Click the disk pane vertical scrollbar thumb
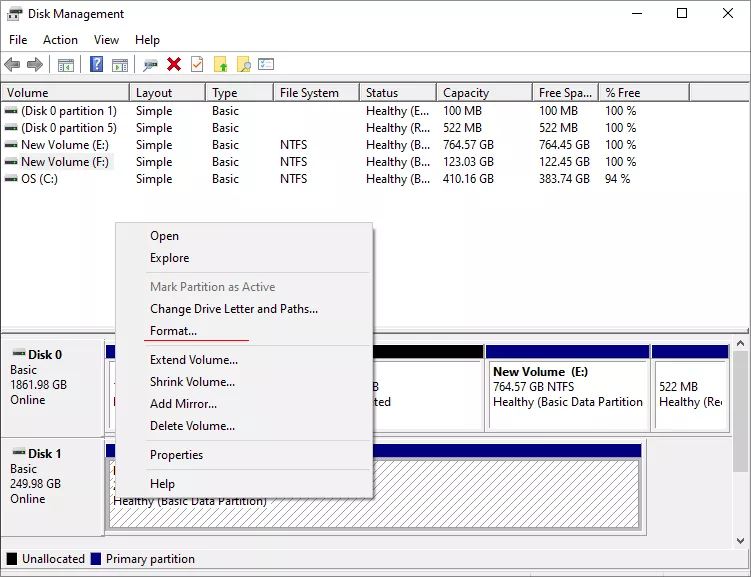The image size is (751, 577). [x=740, y=411]
